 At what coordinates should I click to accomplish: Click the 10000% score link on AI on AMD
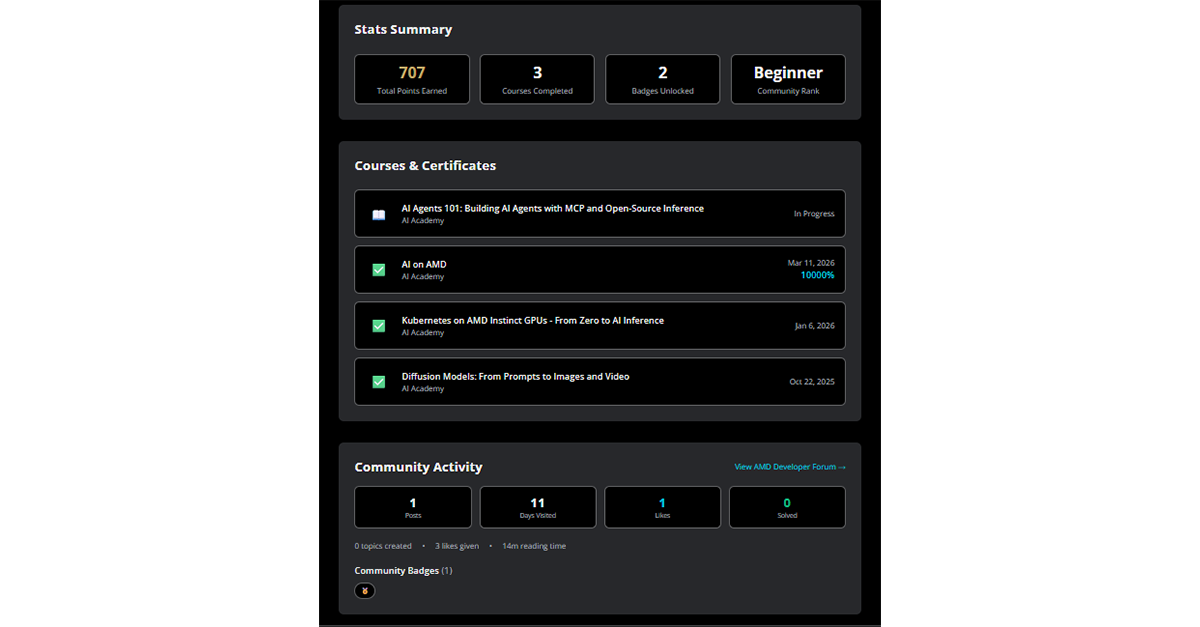(817, 275)
